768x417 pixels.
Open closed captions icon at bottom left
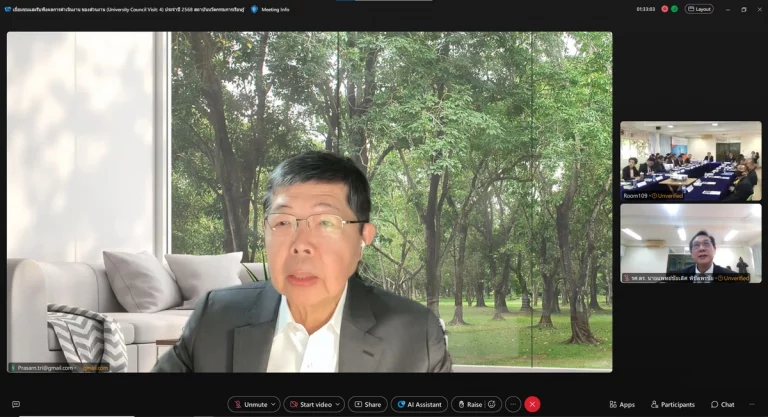(15, 404)
